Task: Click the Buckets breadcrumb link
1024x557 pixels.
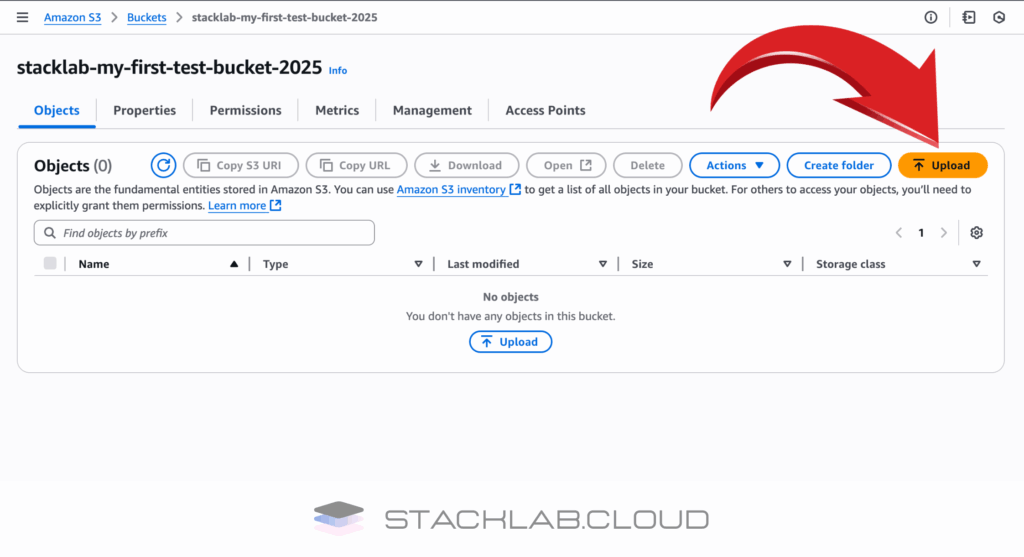Action: pyautogui.click(x=147, y=18)
